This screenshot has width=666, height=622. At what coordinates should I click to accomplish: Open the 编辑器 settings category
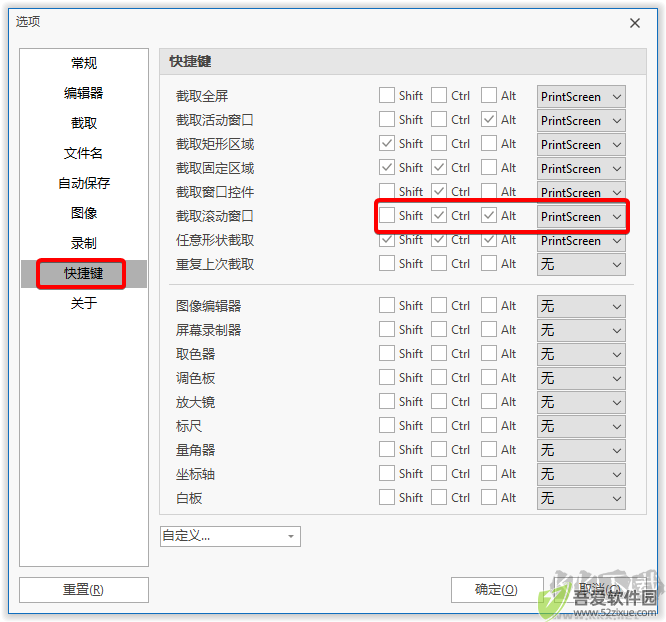[84, 93]
